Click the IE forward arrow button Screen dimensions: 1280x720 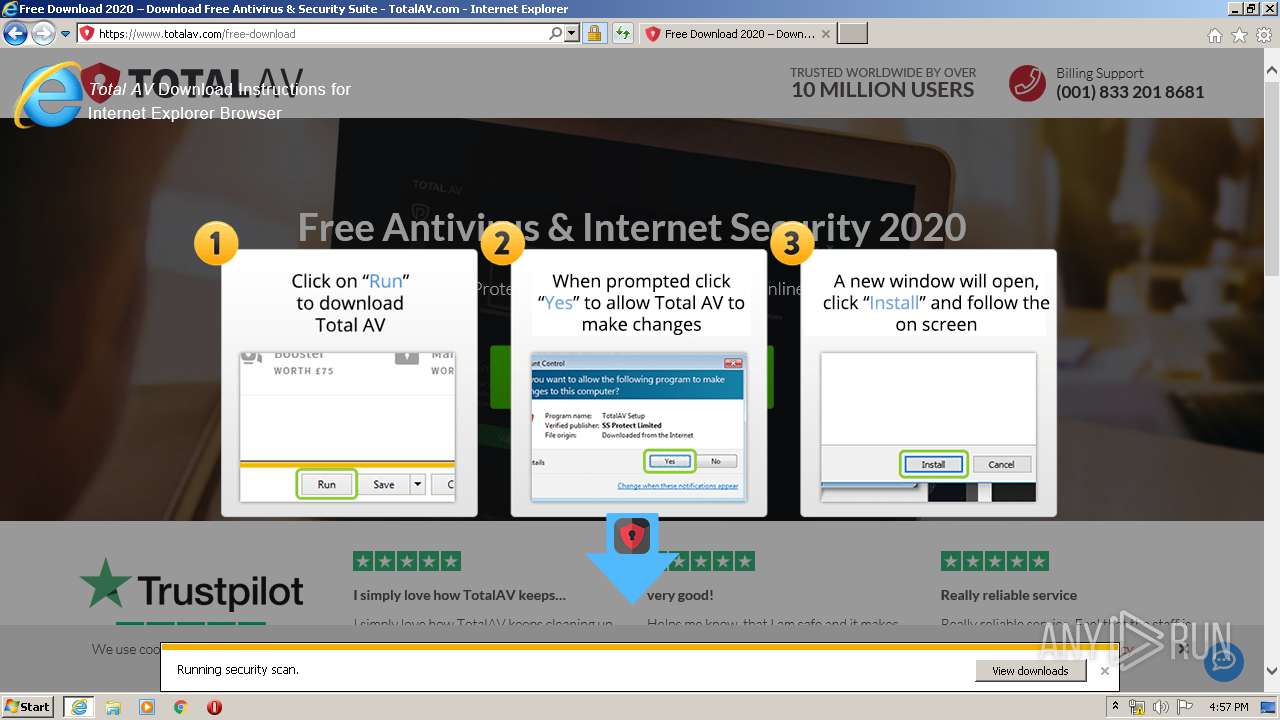43,34
